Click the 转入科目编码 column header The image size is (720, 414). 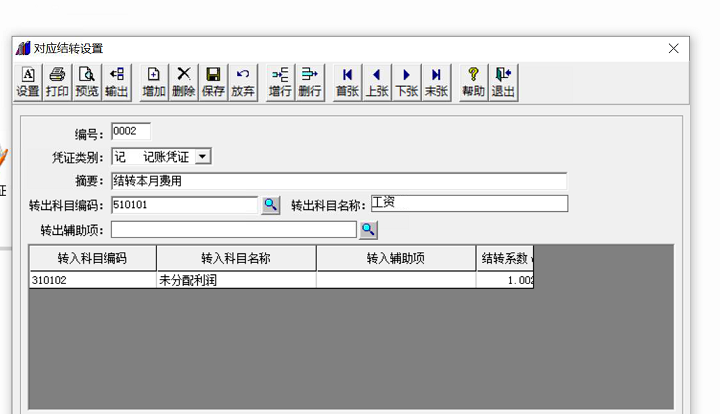tap(93, 258)
